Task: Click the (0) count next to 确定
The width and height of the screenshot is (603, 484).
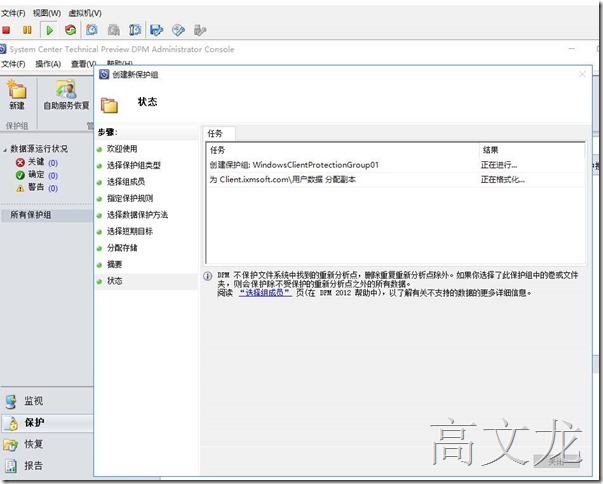Action: click(x=53, y=176)
